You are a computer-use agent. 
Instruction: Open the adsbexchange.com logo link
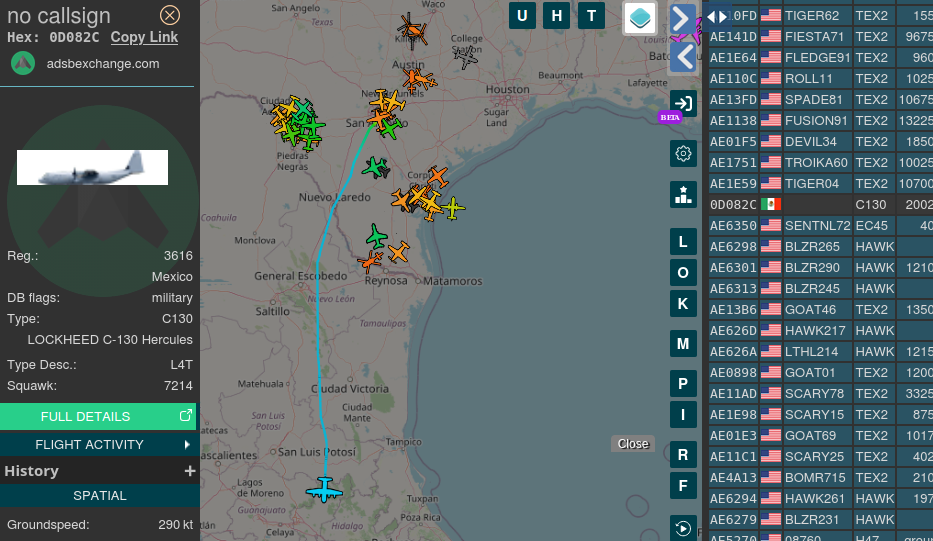point(23,64)
